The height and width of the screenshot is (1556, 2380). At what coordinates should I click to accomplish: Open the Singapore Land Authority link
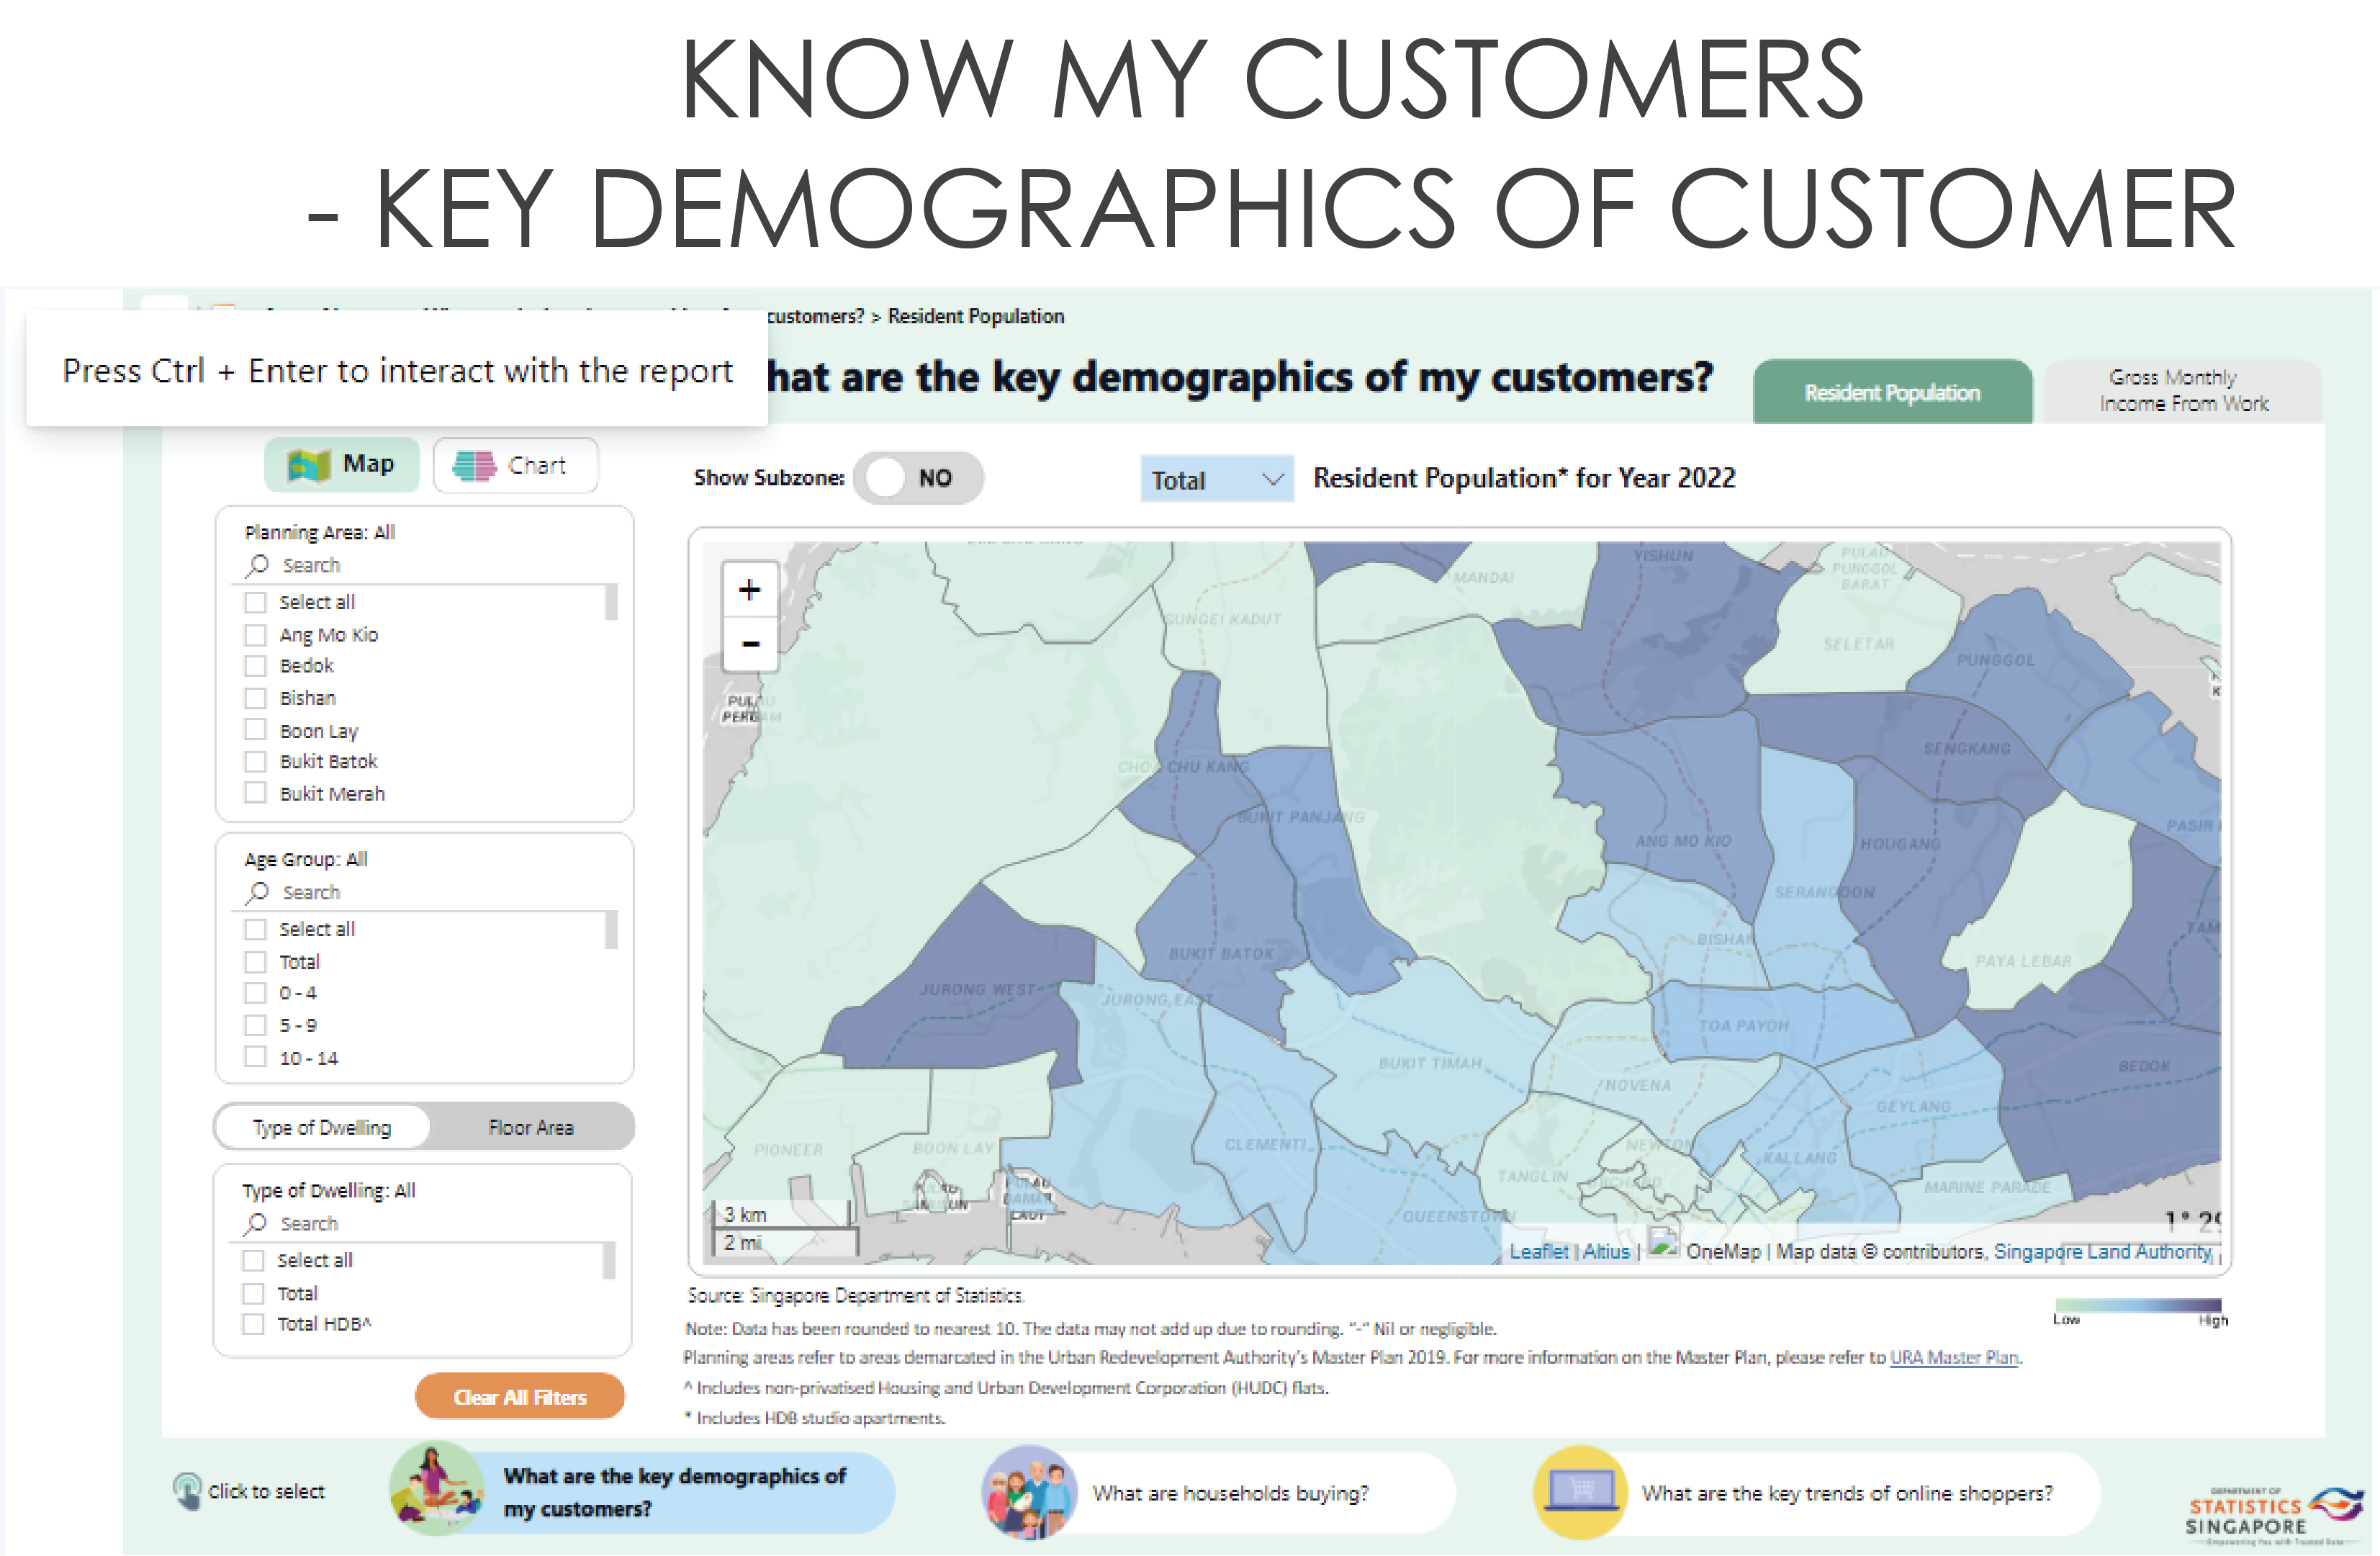pos(2102,1251)
